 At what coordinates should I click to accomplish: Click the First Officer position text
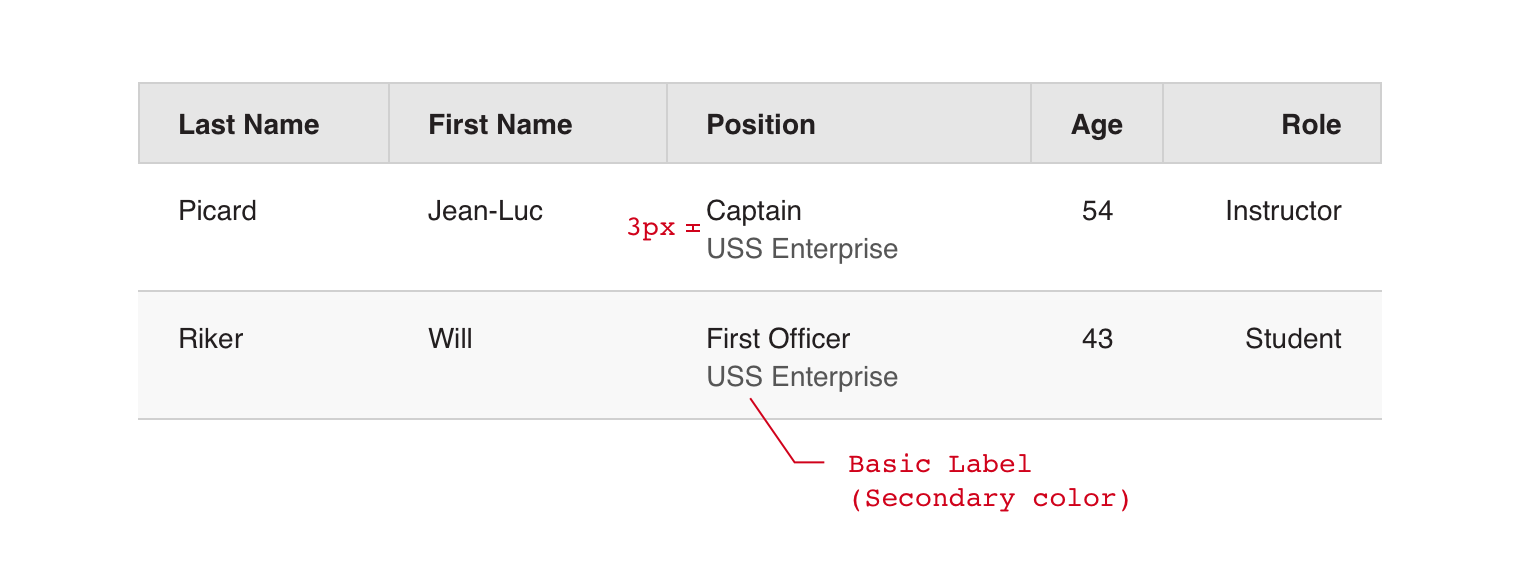coord(778,339)
